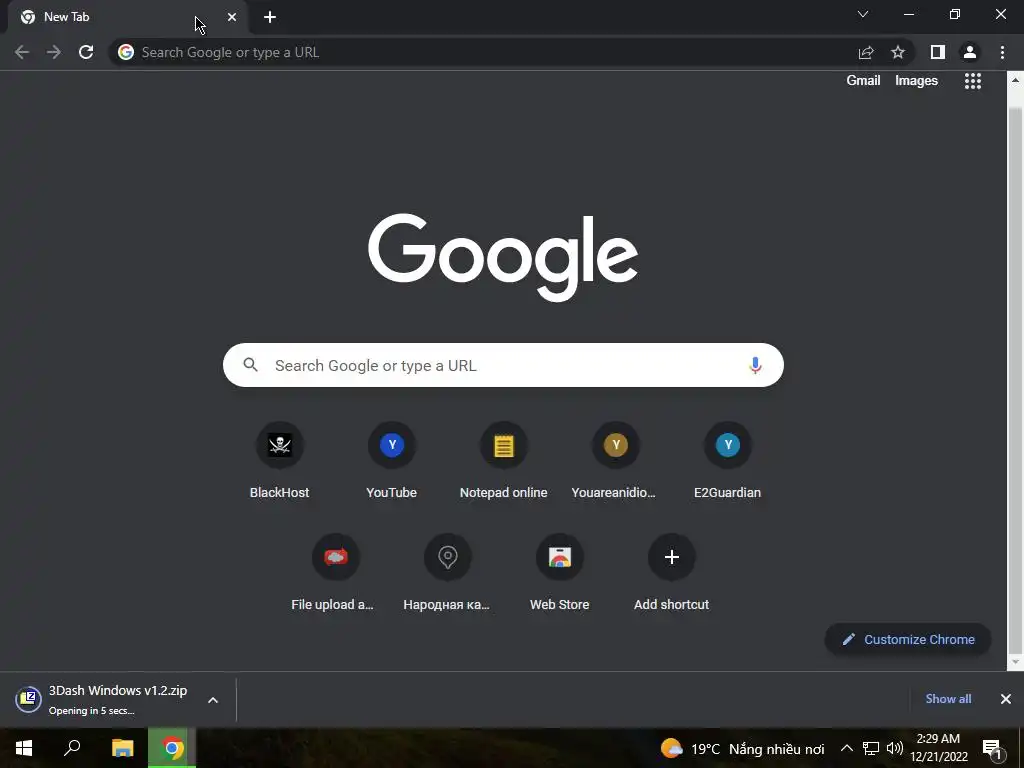Reload the page with the refresh icon
1024x768 pixels.
coord(86,52)
